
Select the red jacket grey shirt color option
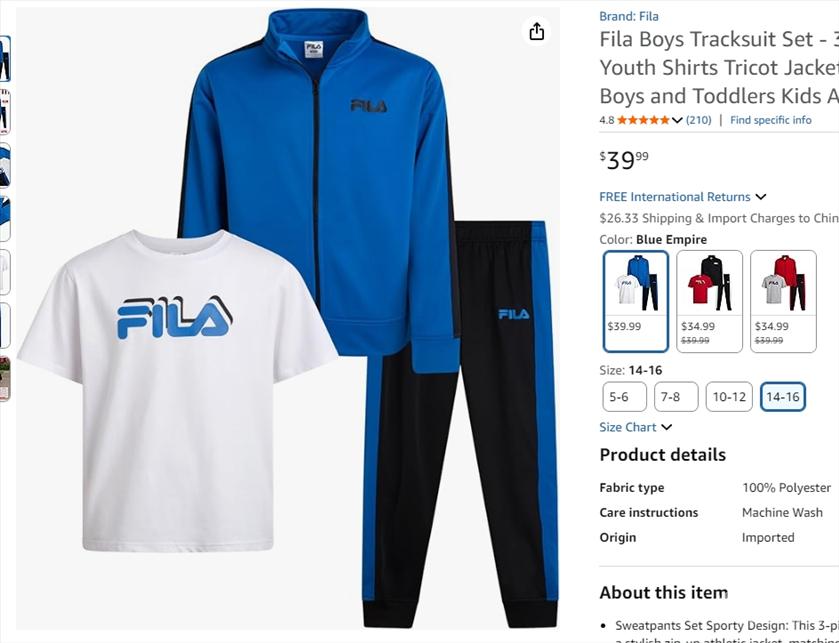(x=783, y=301)
